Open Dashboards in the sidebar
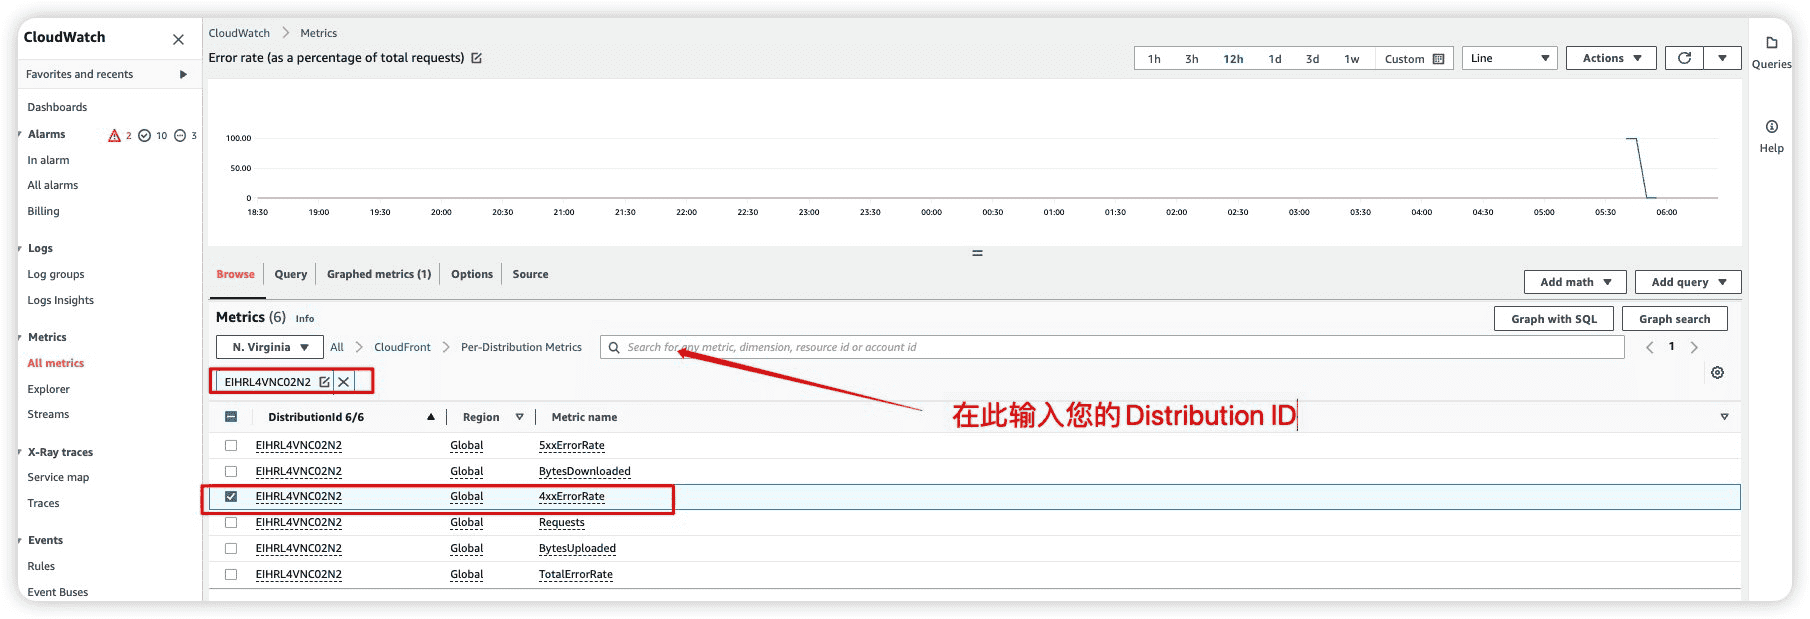1810x619 pixels. tap(57, 107)
